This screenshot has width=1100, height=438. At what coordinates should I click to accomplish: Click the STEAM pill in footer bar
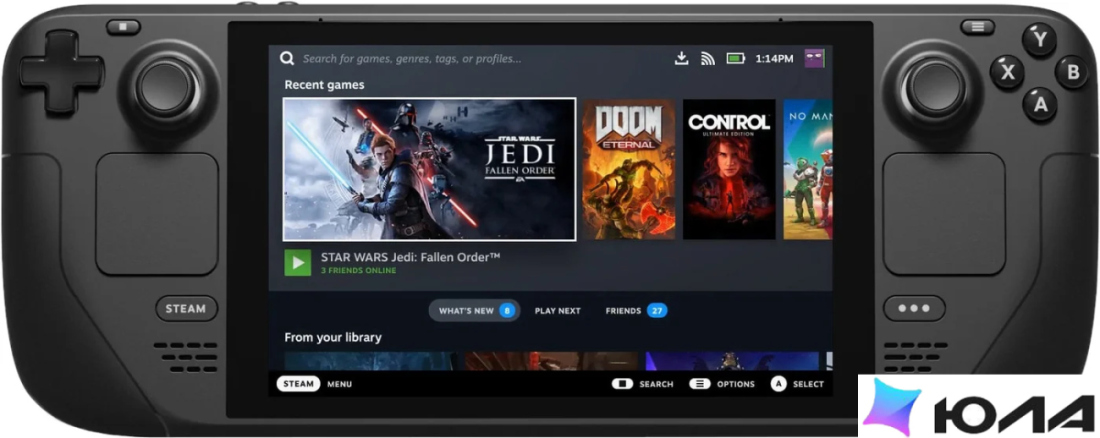(x=298, y=384)
